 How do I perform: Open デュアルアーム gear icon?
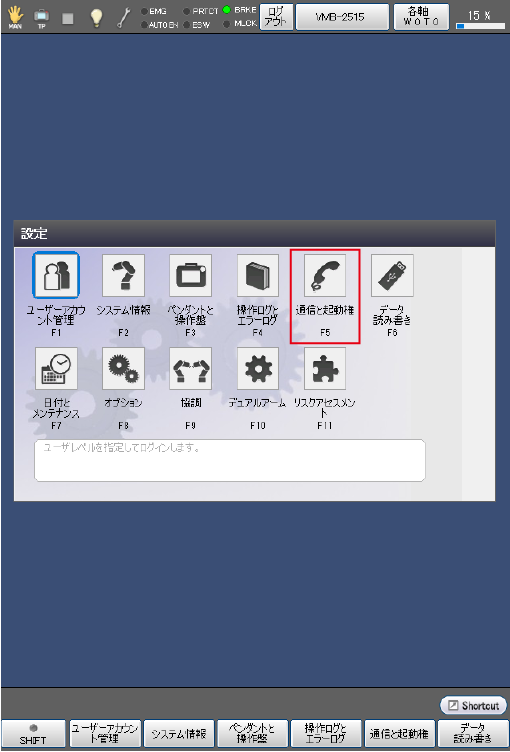[x=258, y=368]
